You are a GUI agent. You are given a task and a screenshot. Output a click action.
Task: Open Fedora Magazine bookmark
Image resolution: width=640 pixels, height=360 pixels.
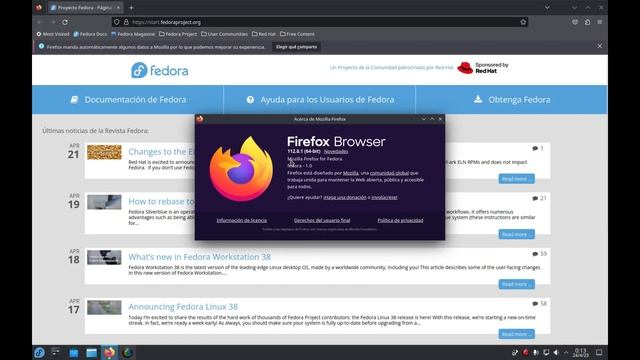tap(133, 34)
